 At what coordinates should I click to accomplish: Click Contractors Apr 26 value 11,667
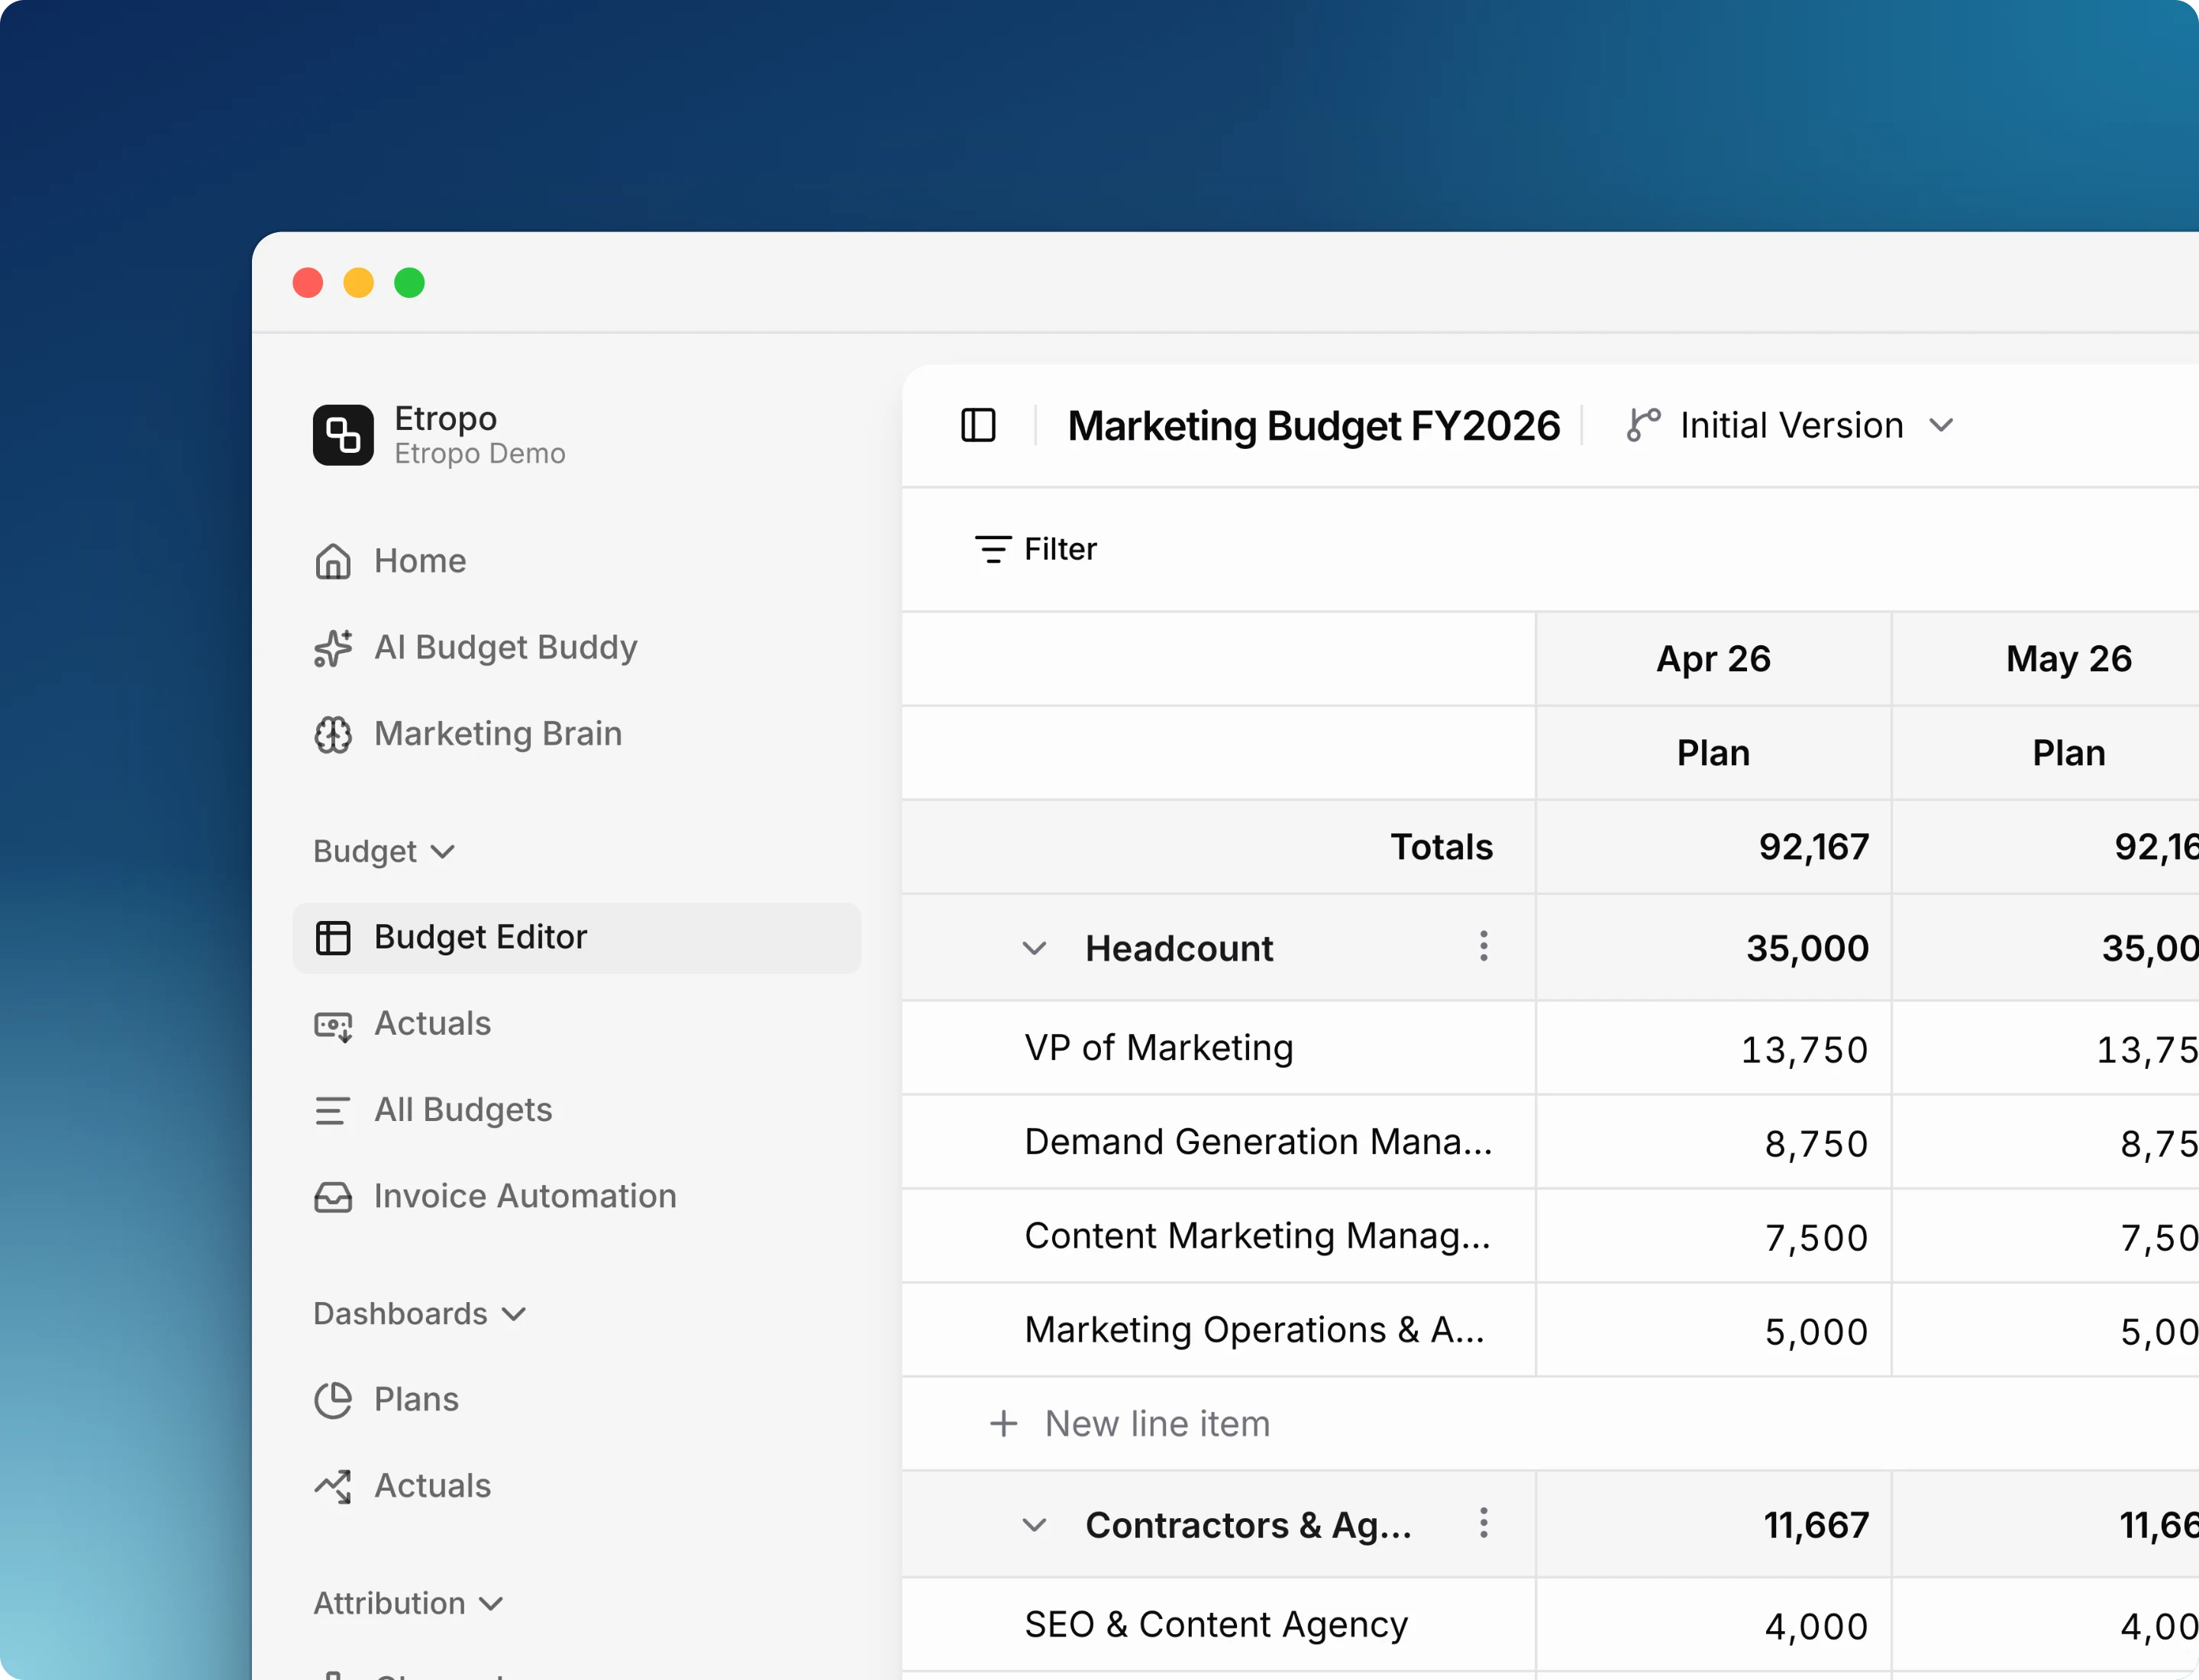(1816, 1525)
